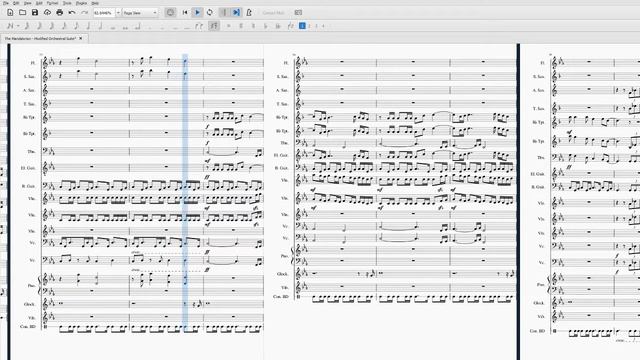Select voice 1
Screen dimensions: 640x360
click(x=302, y=26)
